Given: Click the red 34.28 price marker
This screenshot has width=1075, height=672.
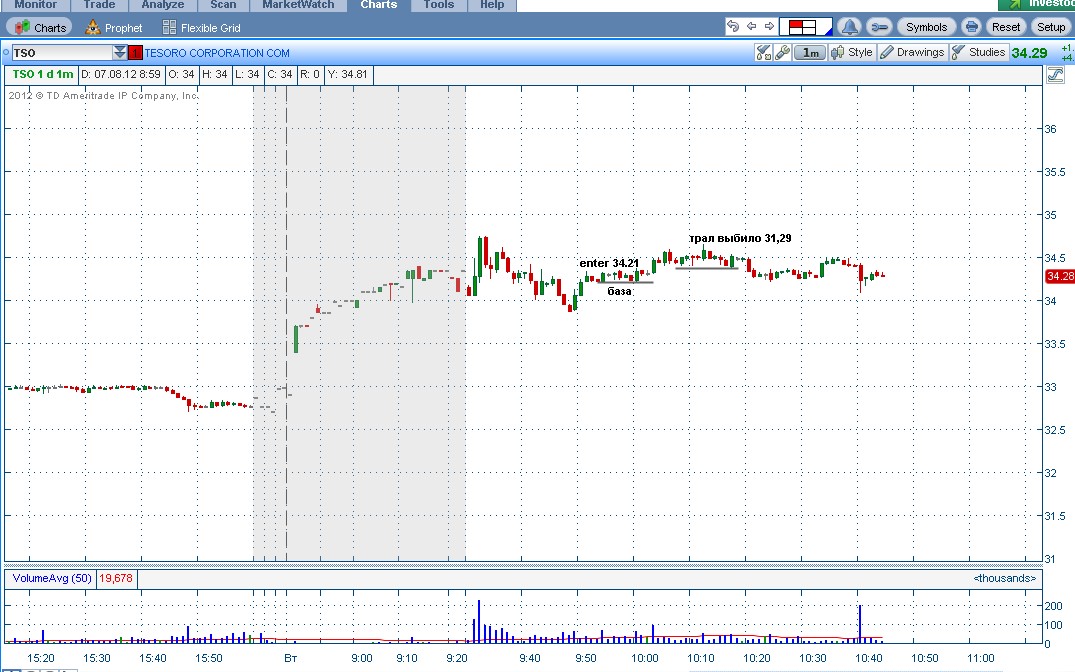Looking at the screenshot, I should point(1059,276).
